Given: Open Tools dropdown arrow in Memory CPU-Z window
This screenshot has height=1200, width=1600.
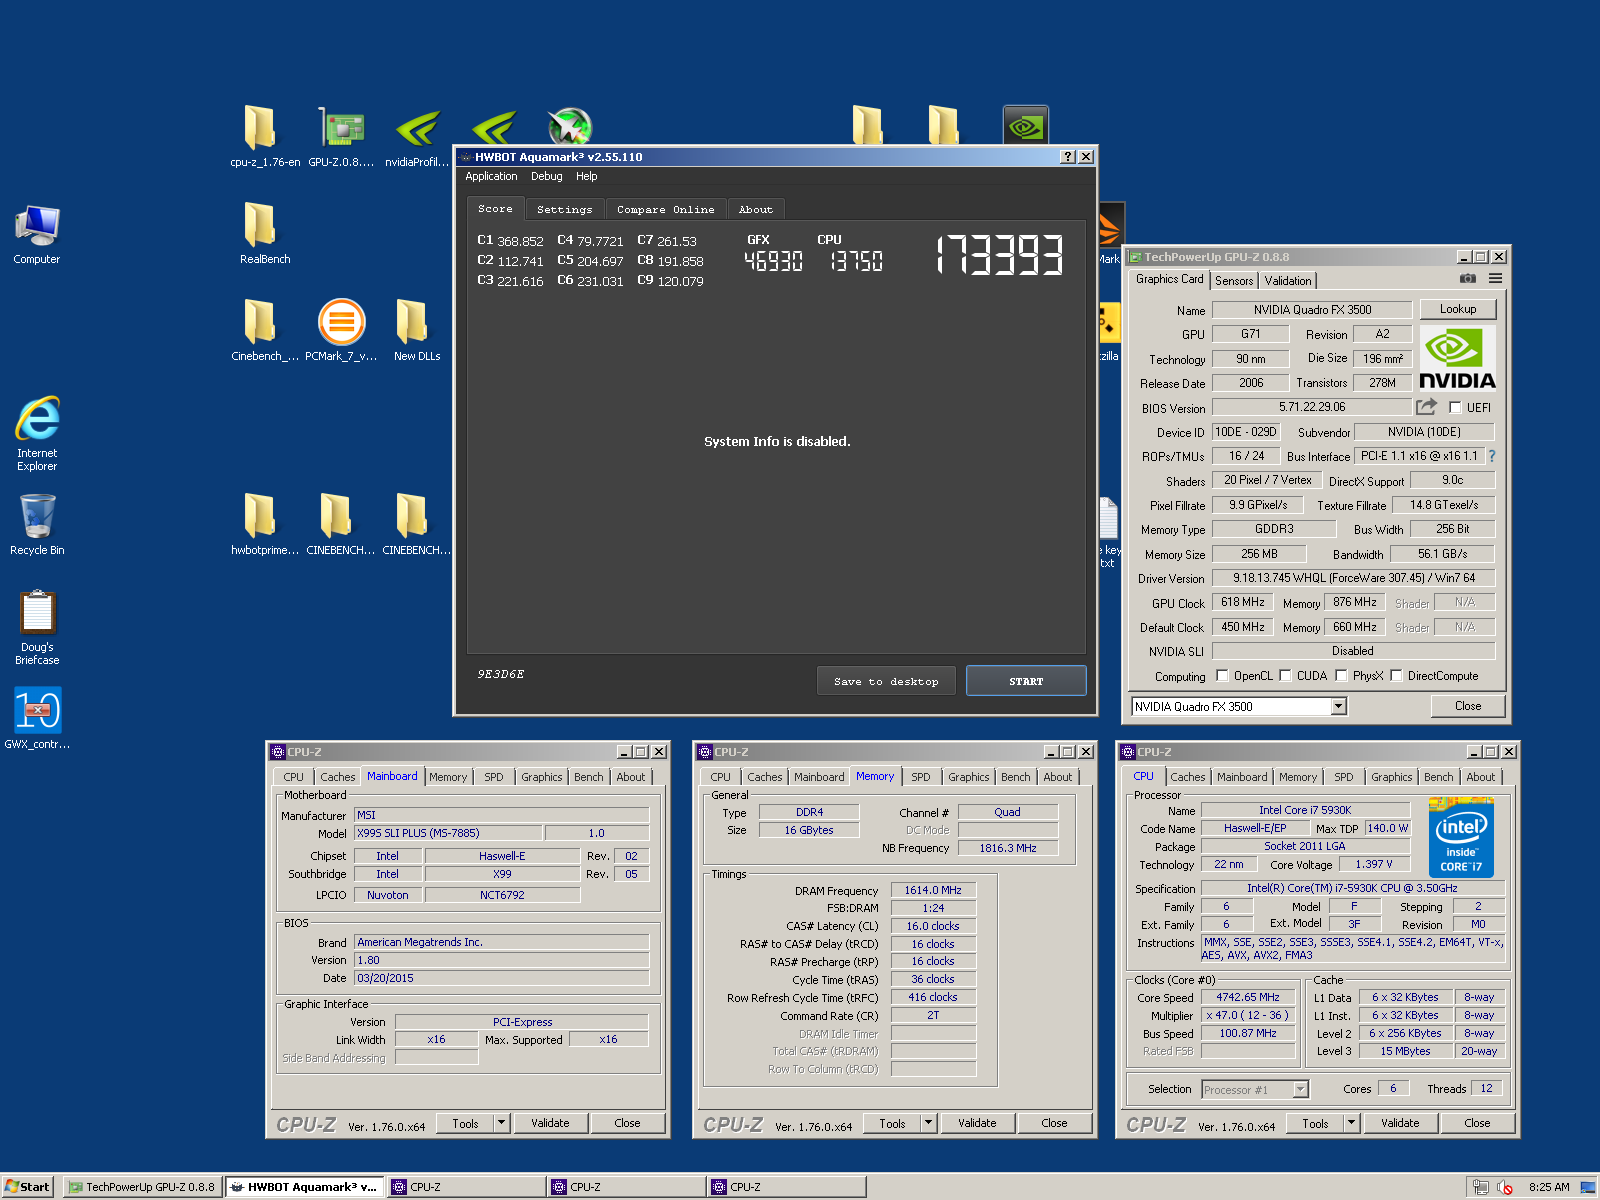Looking at the screenshot, I should point(929,1123).
